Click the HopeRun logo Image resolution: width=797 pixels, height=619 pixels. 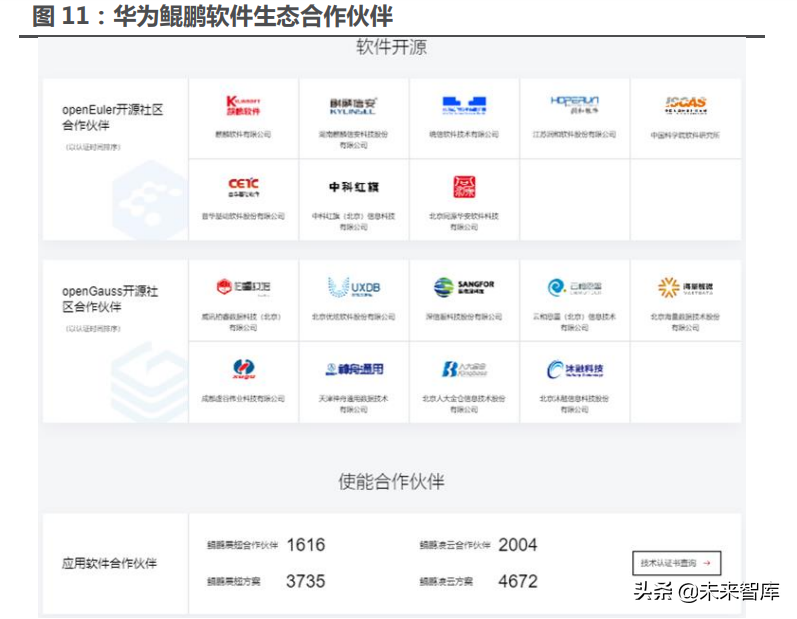click(x=574, y=104)
